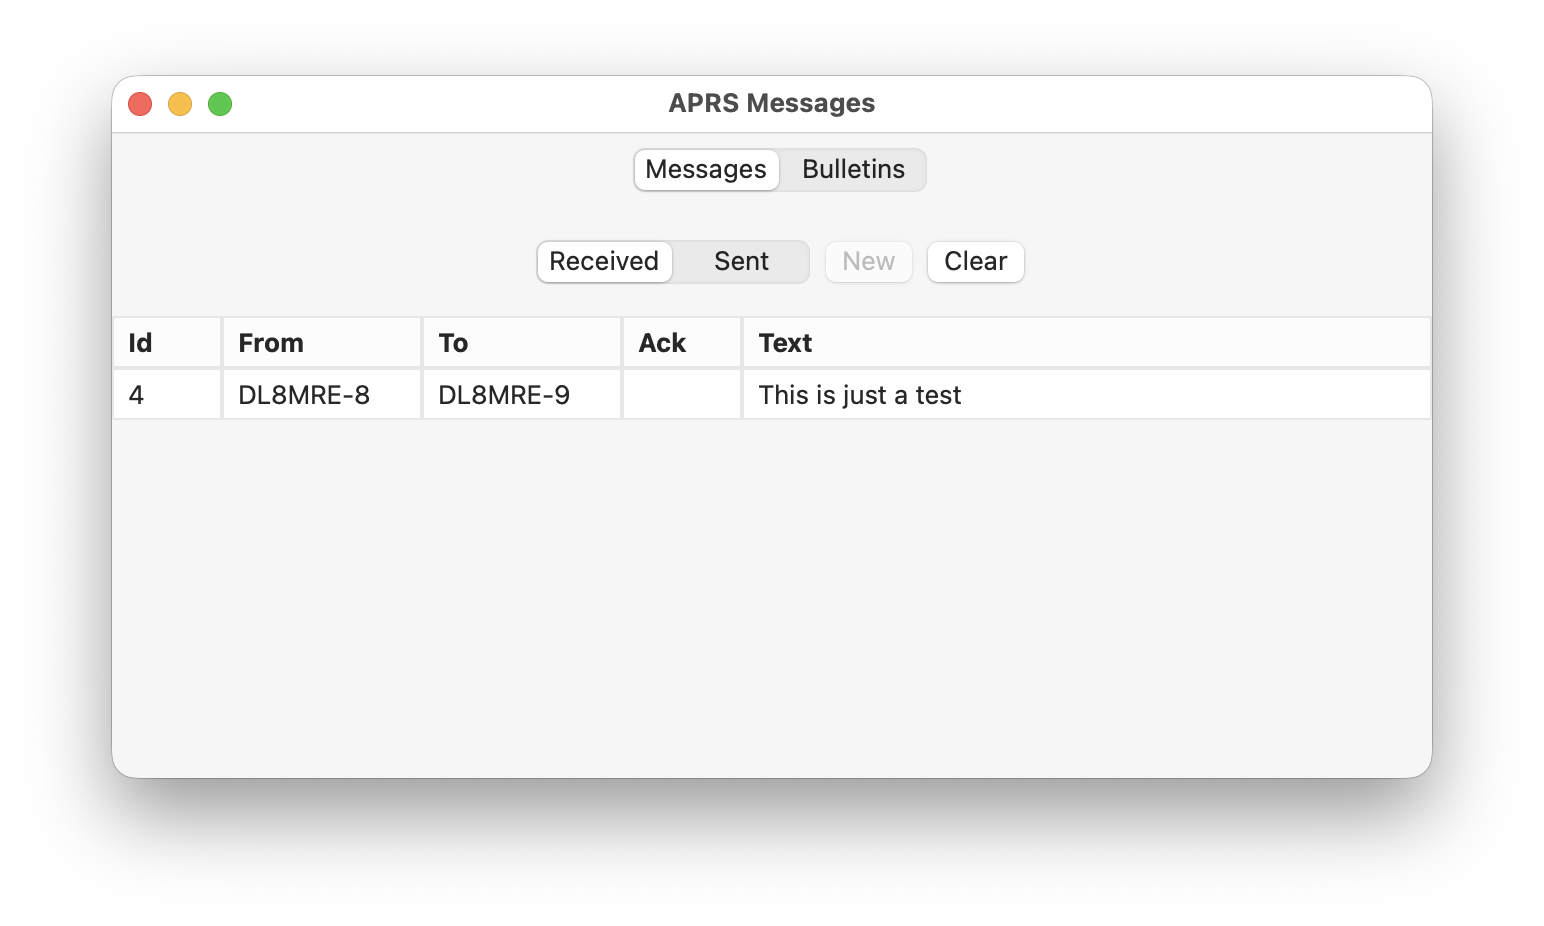Click the Id column header

[166, 343]
